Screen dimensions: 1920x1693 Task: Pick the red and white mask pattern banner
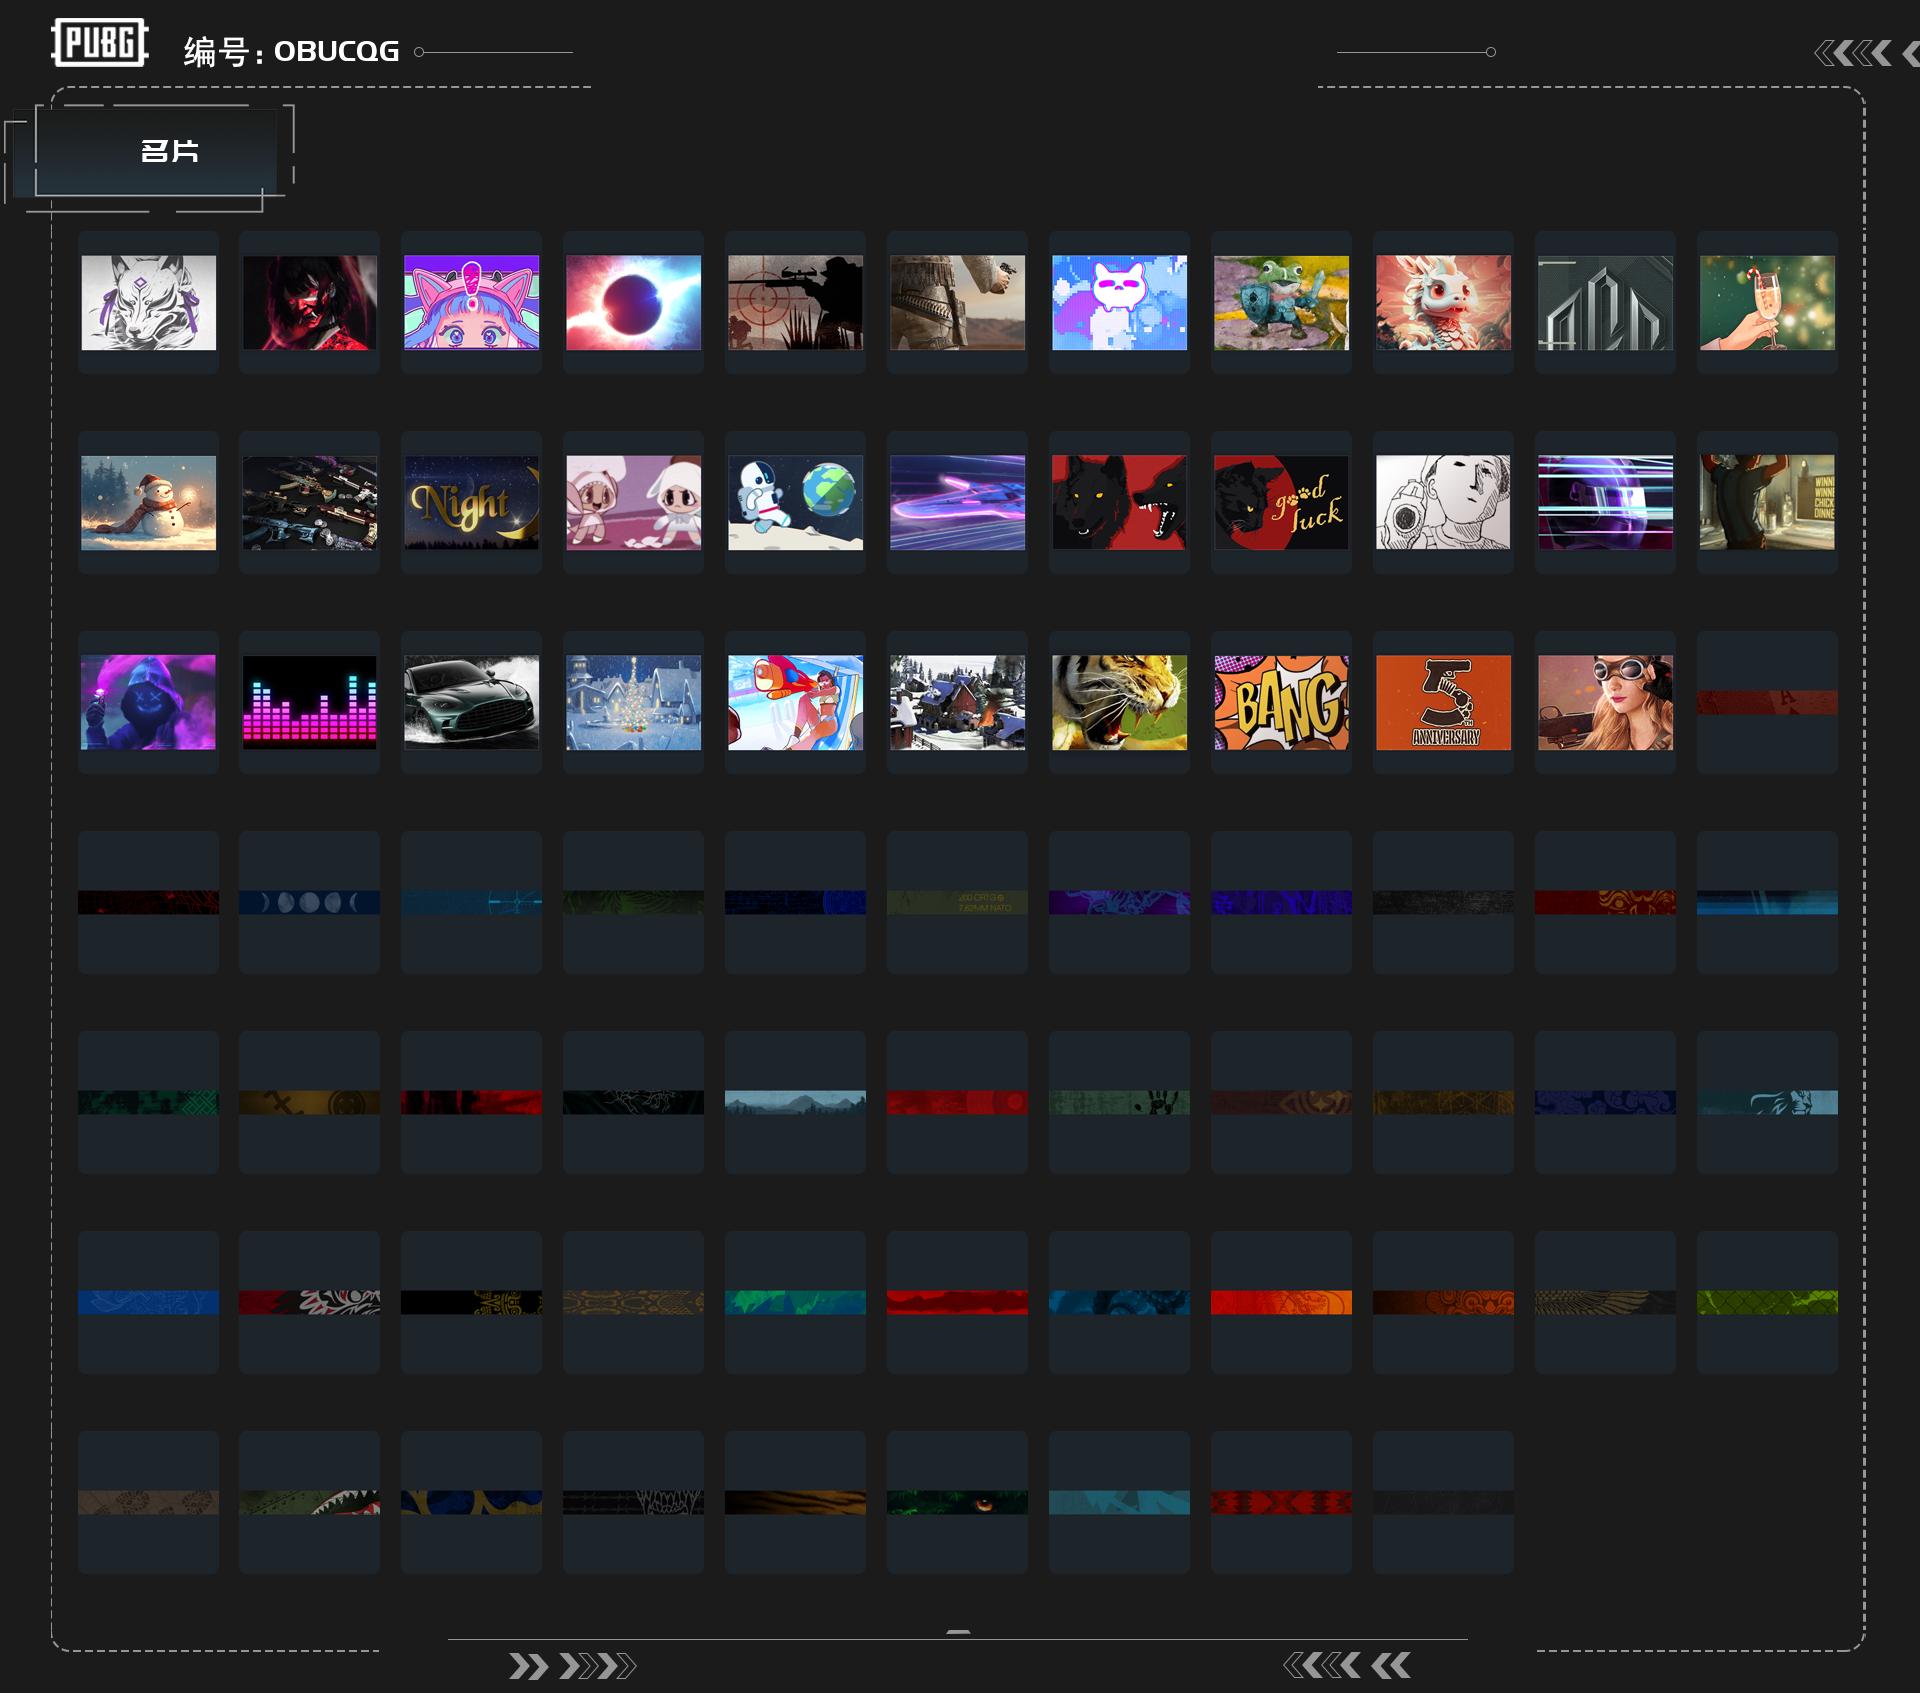(x=310, y=1302)
